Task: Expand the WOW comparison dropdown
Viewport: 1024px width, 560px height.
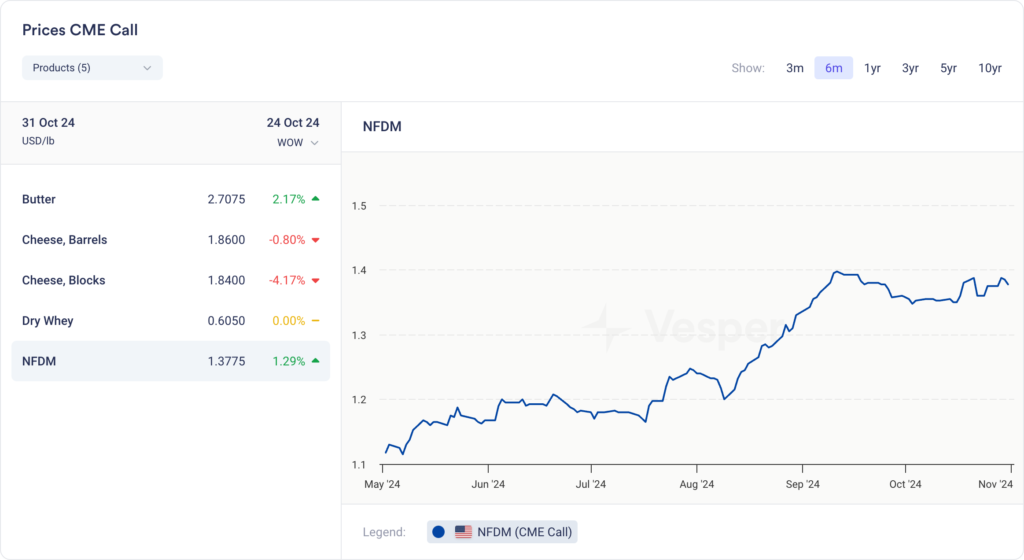Action: [x=298, y=143]
